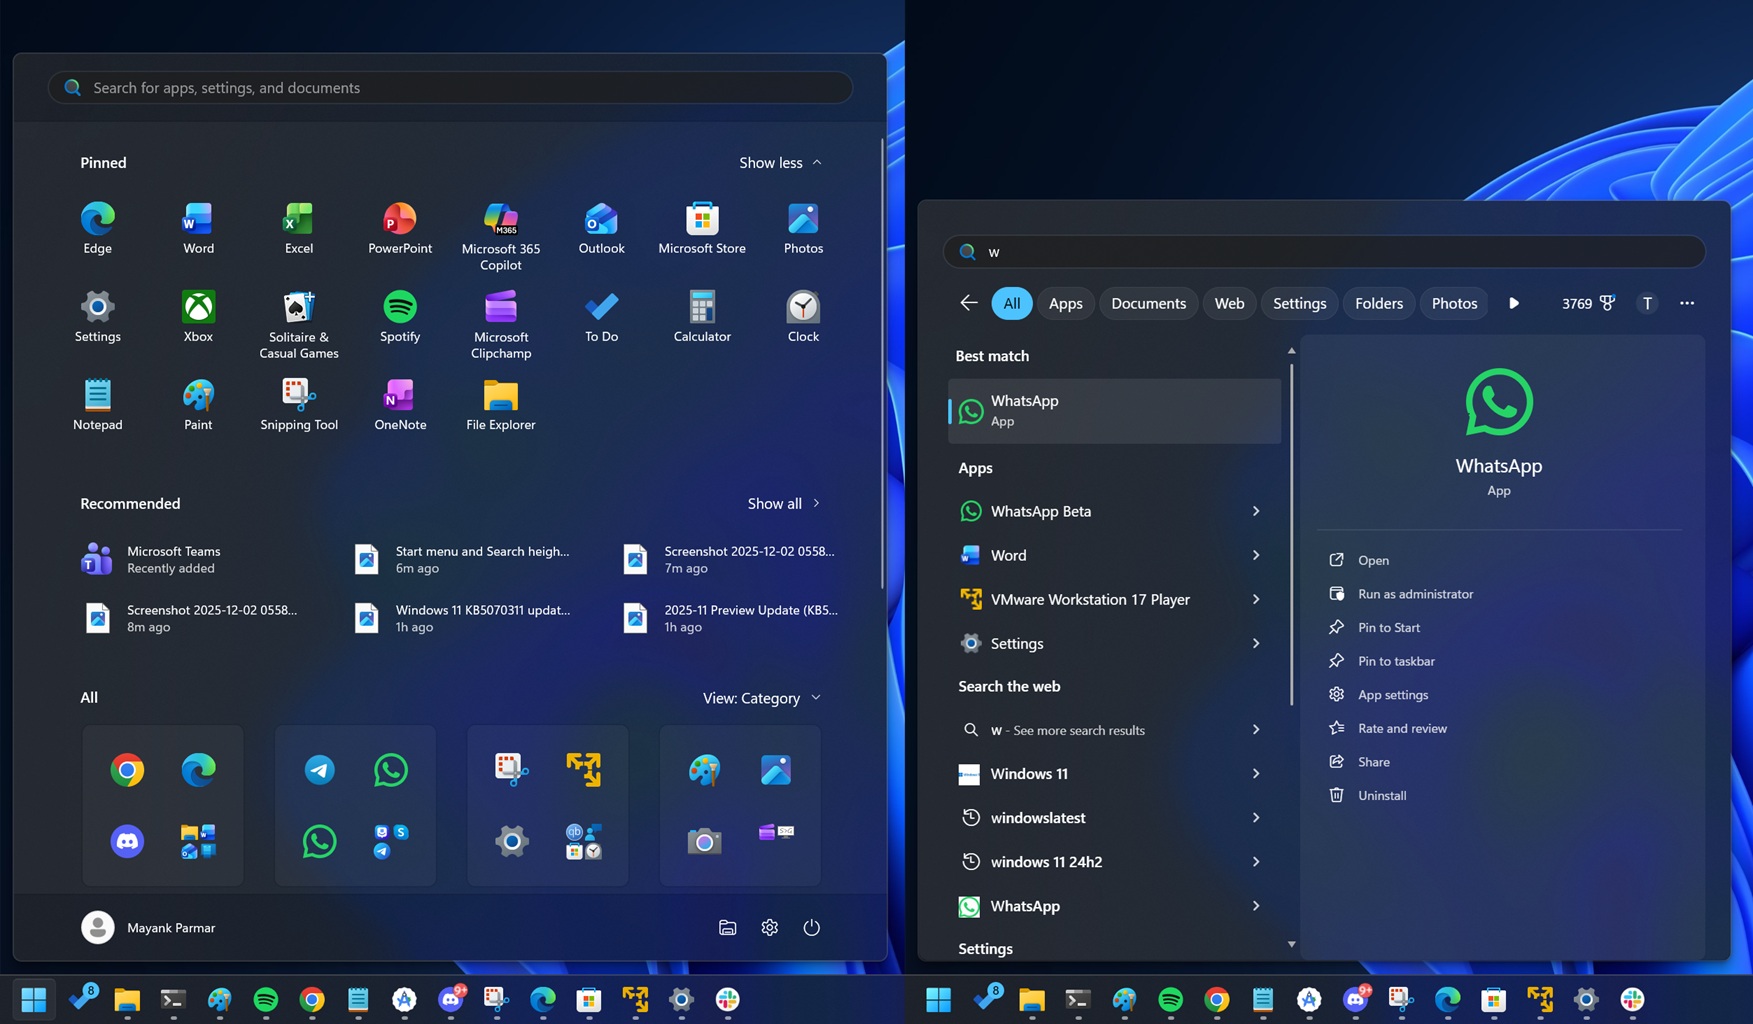
Task: Click Run as administrator for WhatsApp
Action: coord(1413,593)
